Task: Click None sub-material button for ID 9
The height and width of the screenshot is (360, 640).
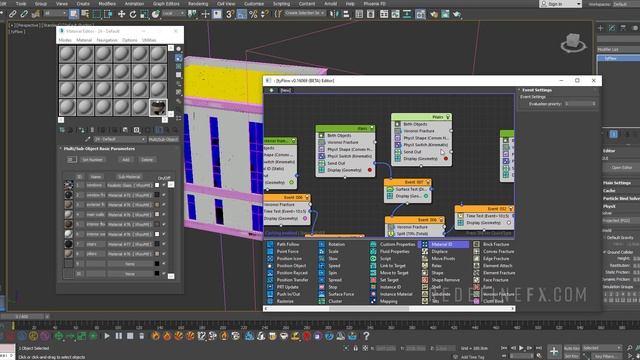Action: 130,264
